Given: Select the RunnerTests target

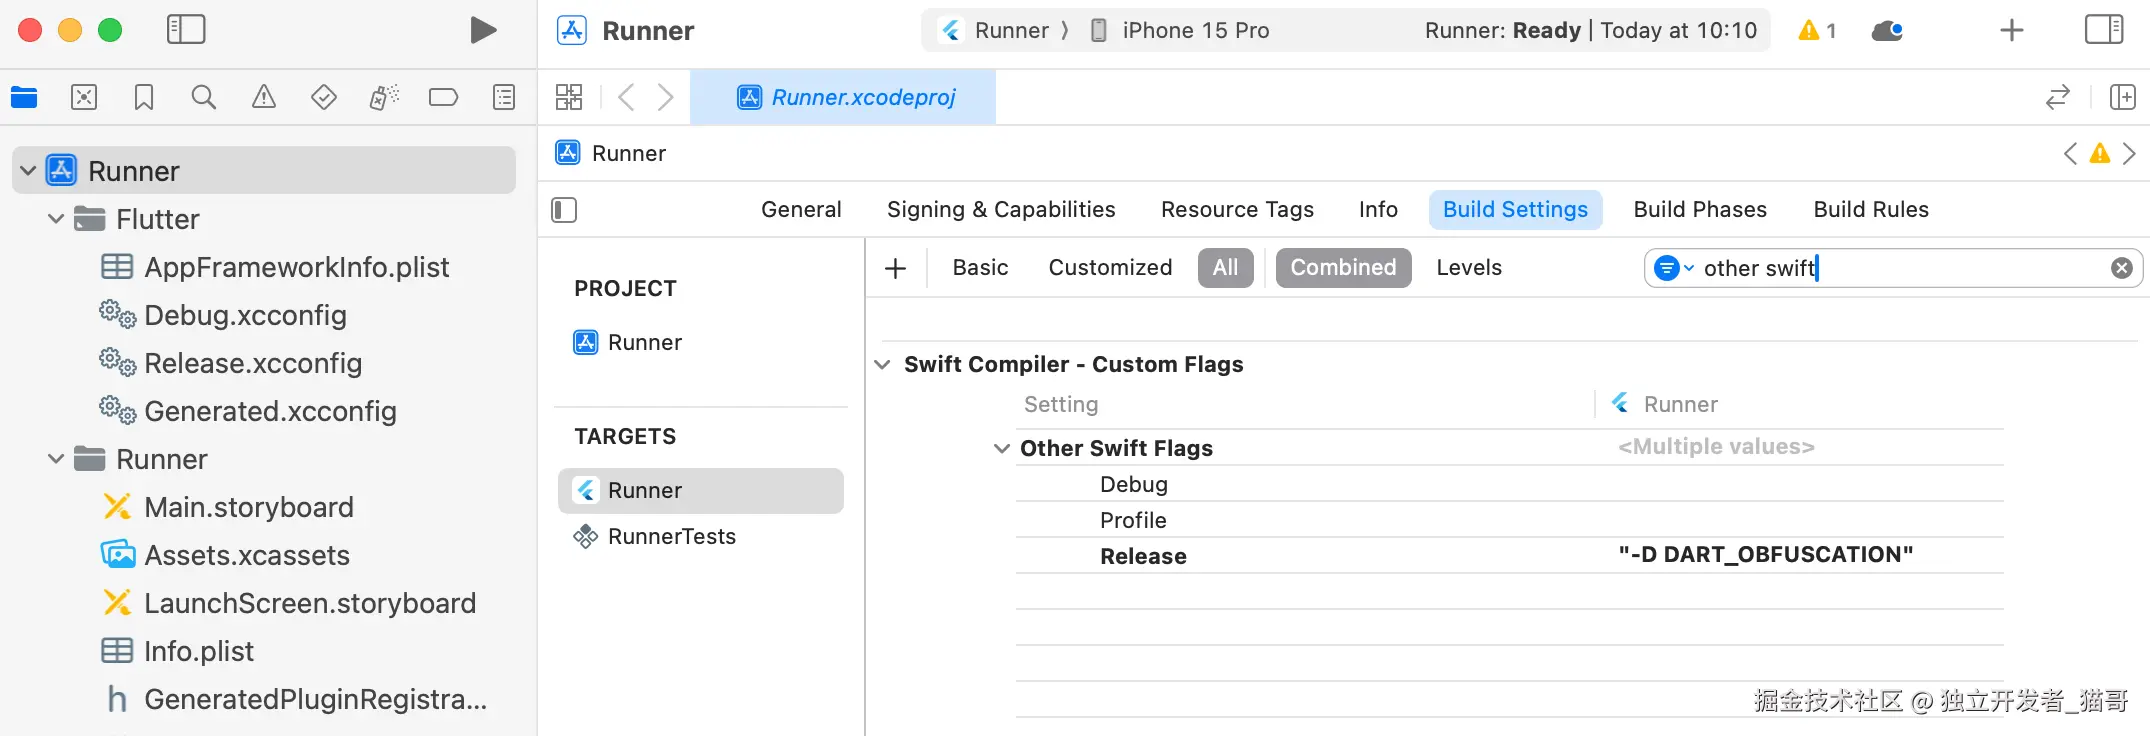Looking at the screenshot, I should click(x=671, y=537).
